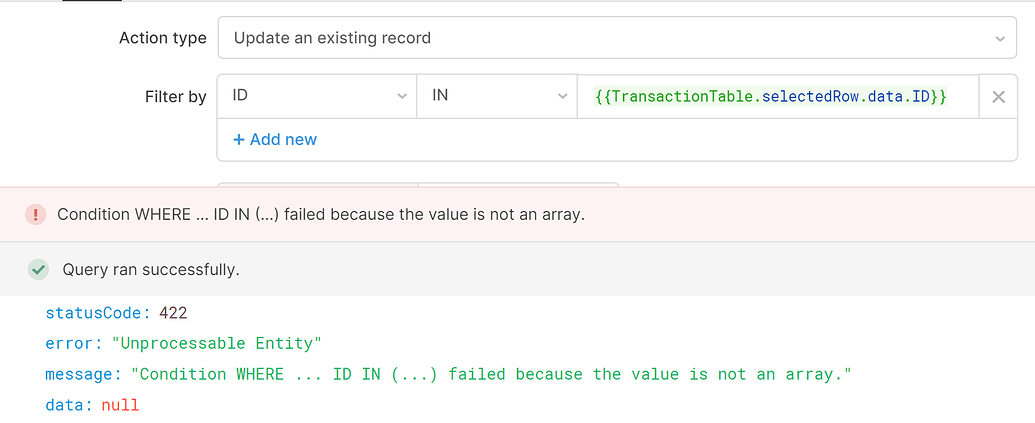Viewport: 1035px width, 423px height.
Task: Click the TransactionTable.selectedRow.data.ID value field
Action: click(770, 97)
